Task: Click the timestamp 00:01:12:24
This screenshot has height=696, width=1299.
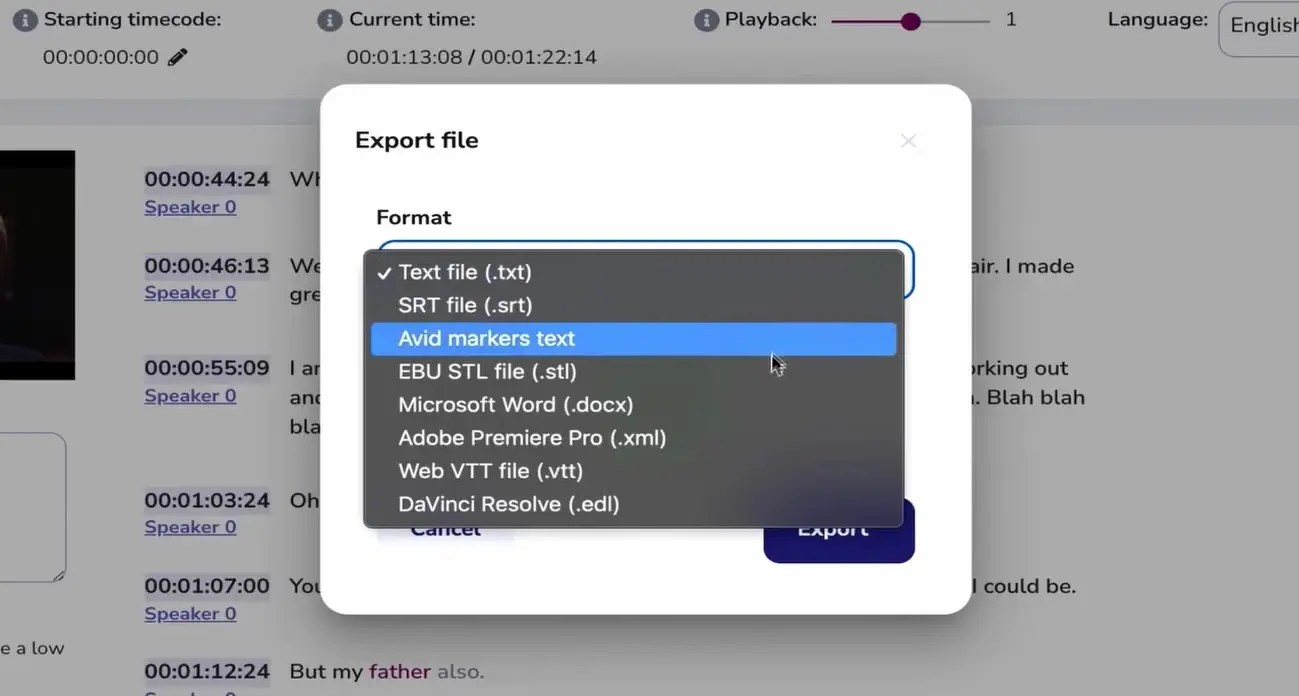Action: pyautogui.click(x=207, y=671)
